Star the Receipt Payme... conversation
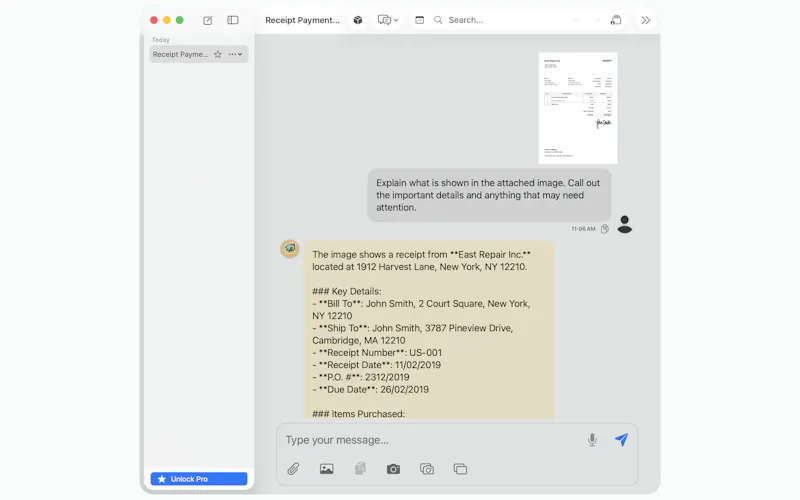 point(218,54)
